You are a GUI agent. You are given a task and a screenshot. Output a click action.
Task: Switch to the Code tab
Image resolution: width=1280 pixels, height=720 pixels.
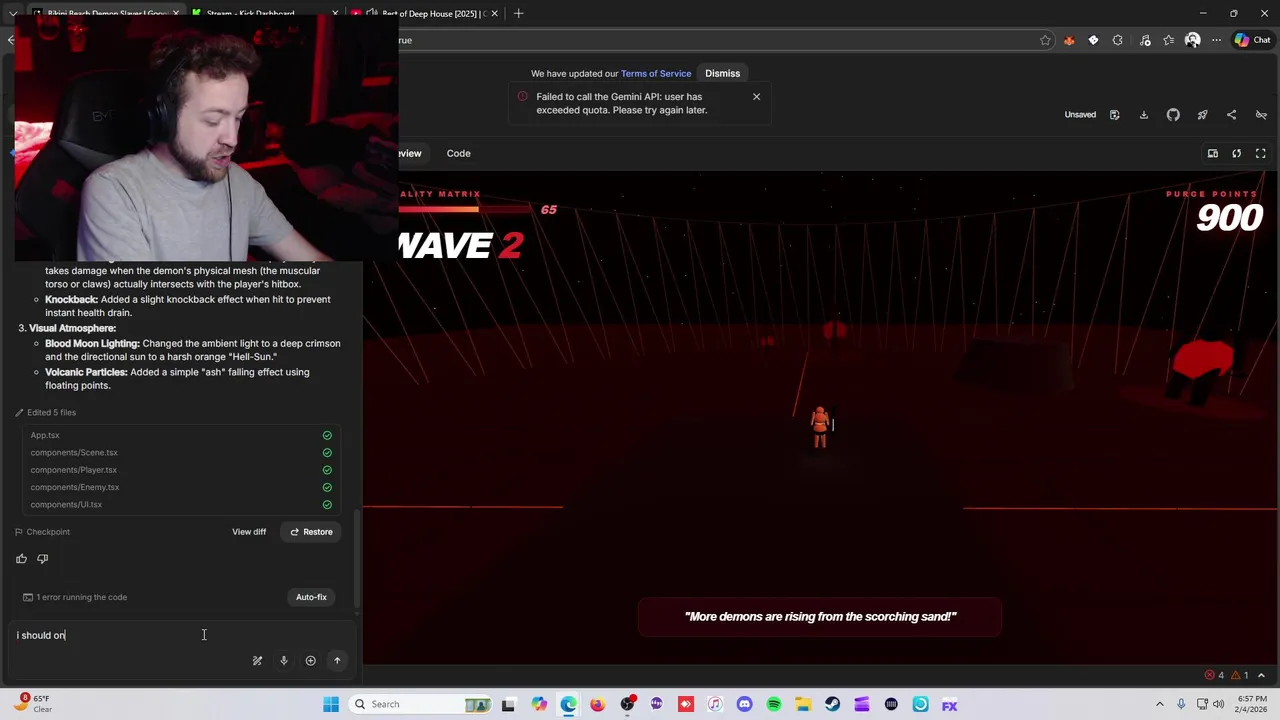tap(458, 153)
